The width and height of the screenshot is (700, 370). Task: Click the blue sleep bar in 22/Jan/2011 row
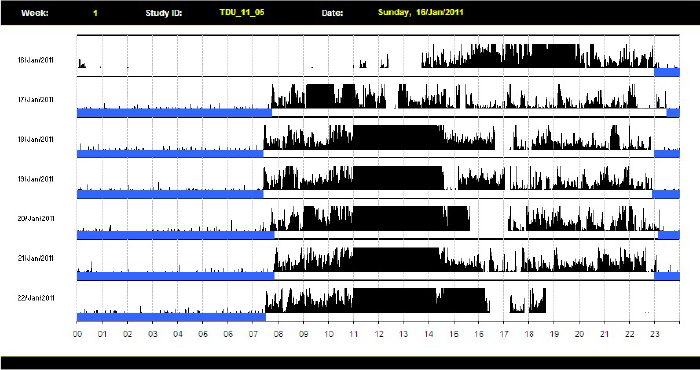pos(171,317)
